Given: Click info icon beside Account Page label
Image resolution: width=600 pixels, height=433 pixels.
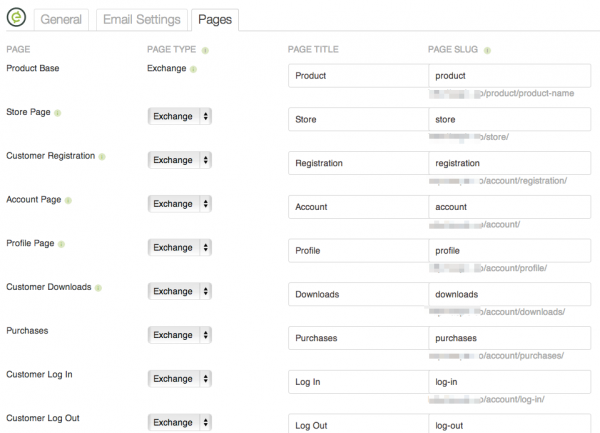Looking at the screenshot, I should 68,200.
